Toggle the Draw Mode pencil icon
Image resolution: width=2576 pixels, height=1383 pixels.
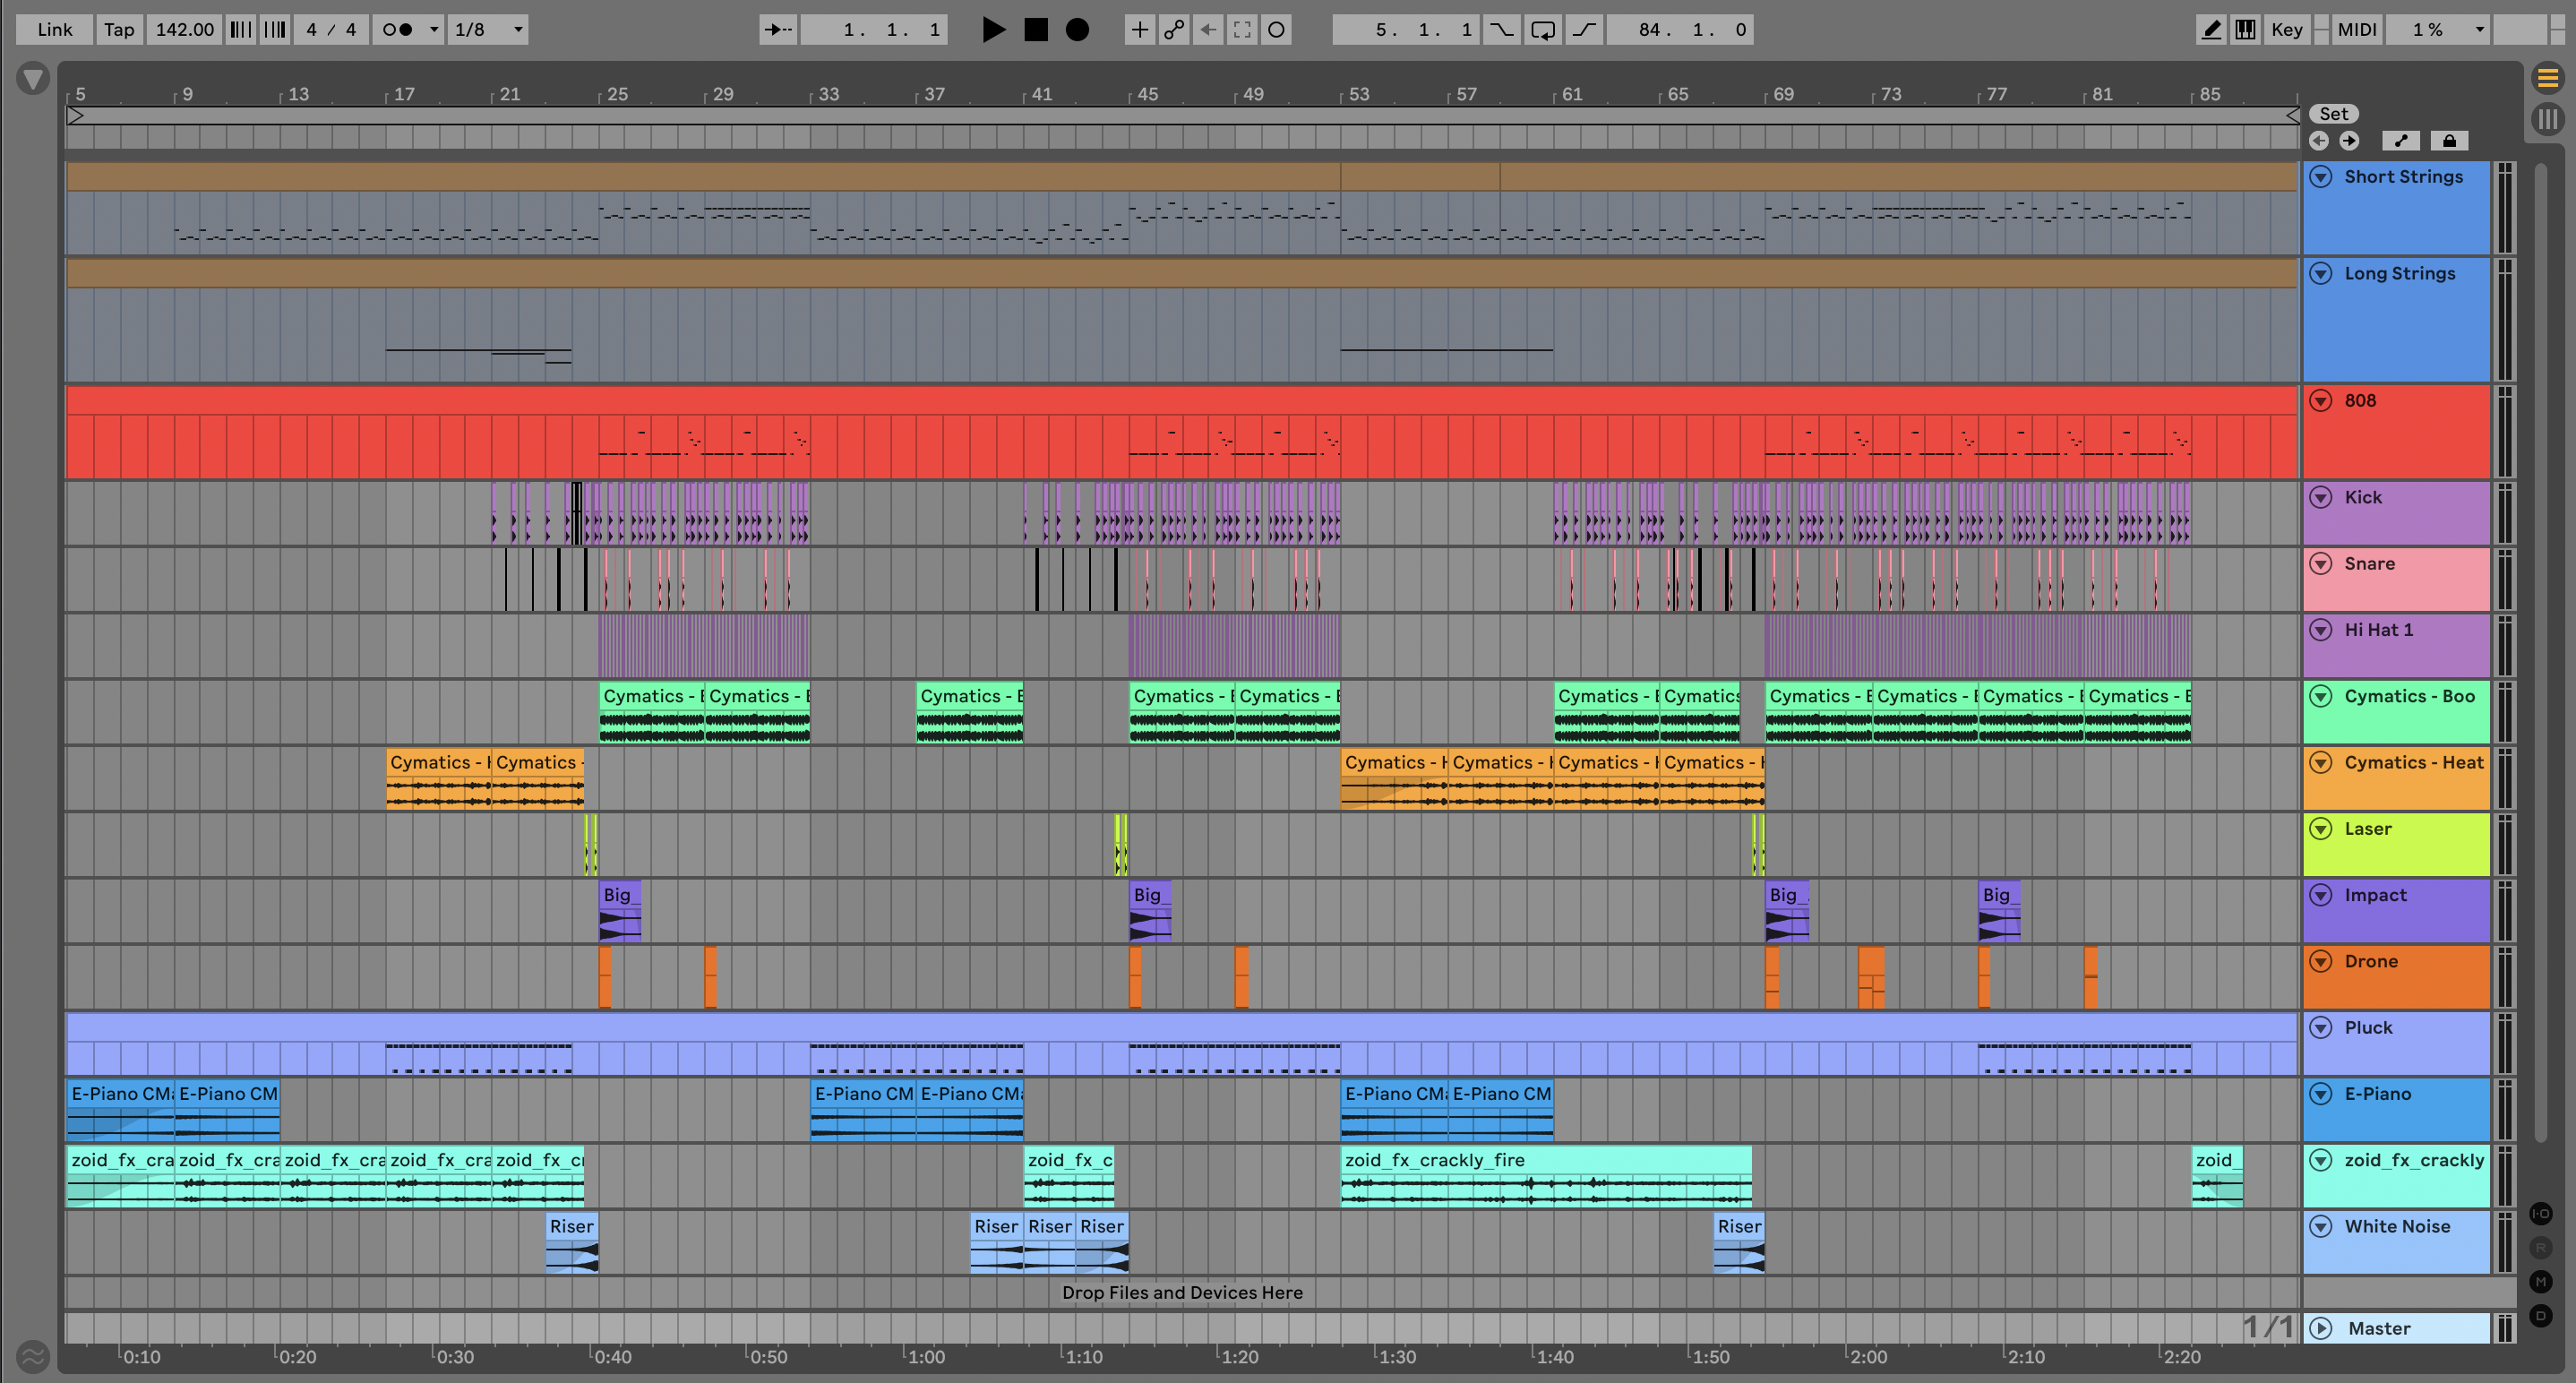point(2212,30)
